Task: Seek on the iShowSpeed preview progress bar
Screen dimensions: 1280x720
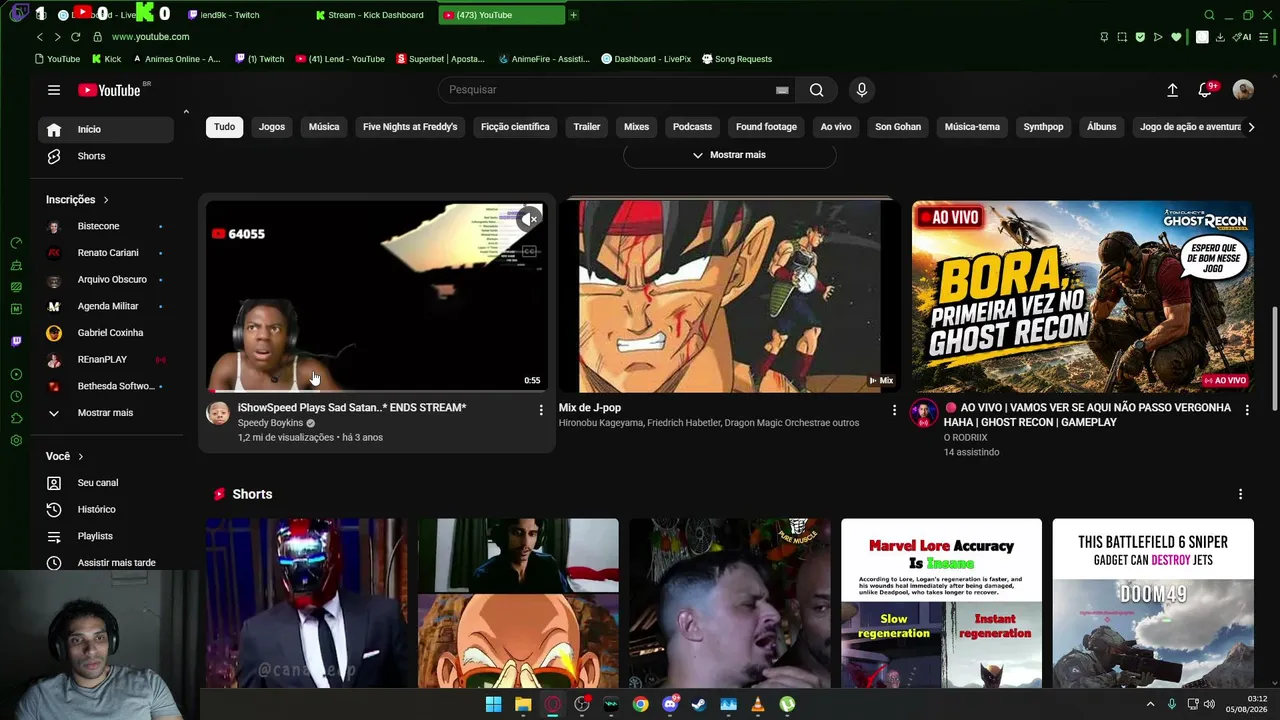Action: click(x=376, y=391)
